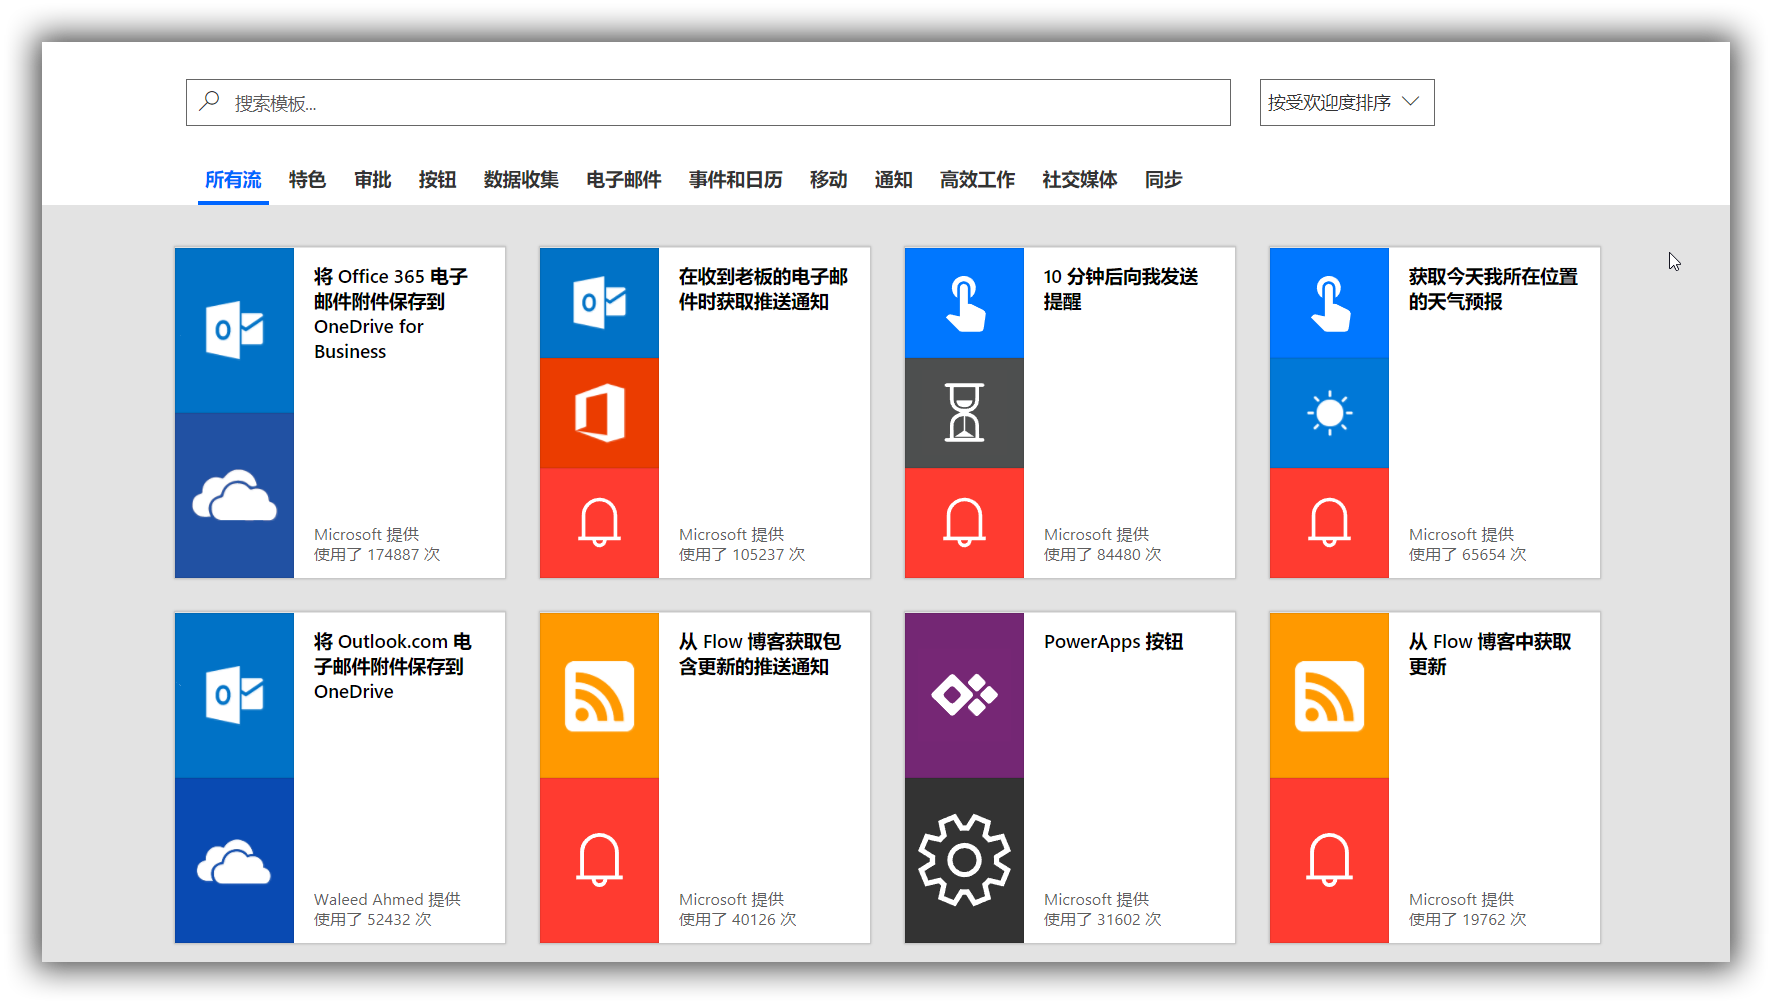Click the search magnifier icon
This screenshot has height=1004, width=1772.
coord(209,102)
